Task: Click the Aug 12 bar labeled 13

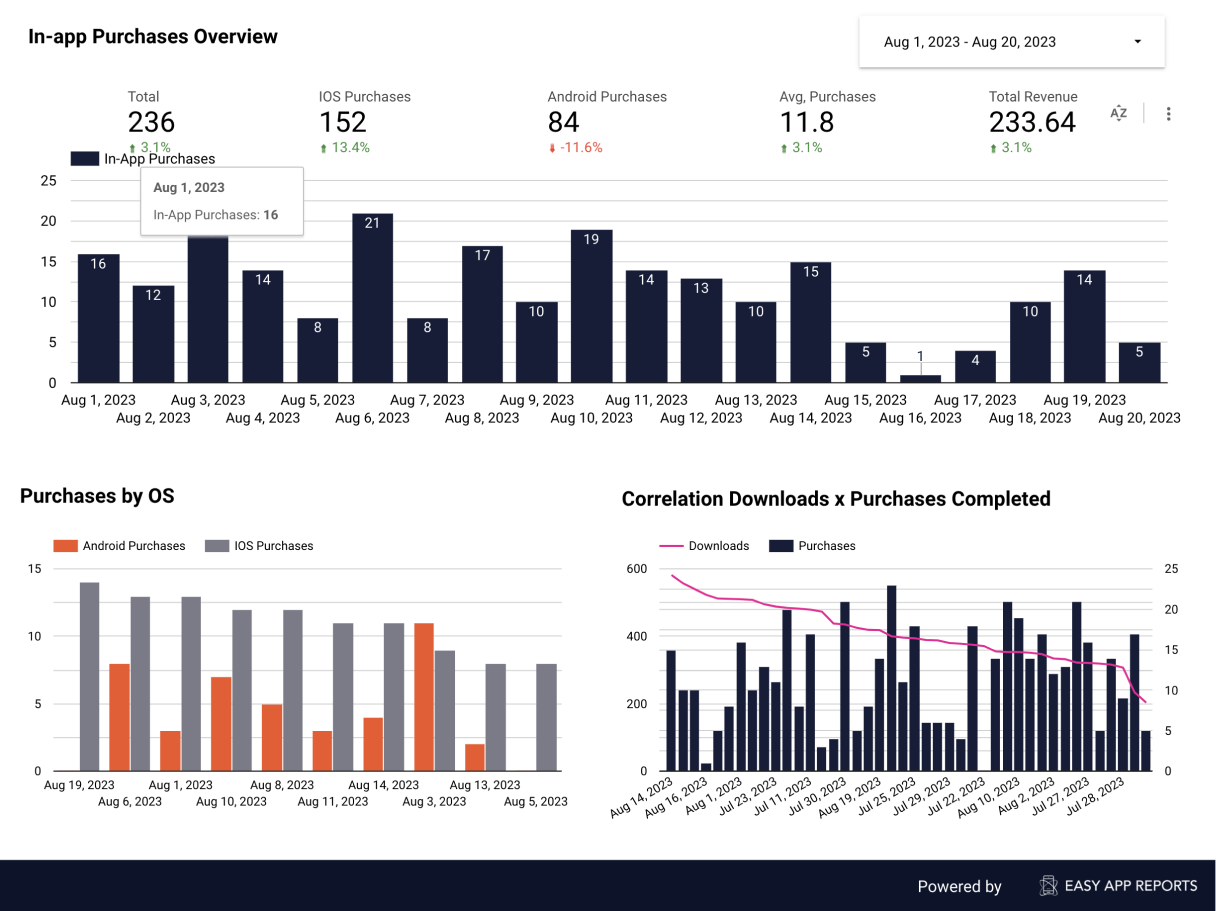Action: coord(701,330)
